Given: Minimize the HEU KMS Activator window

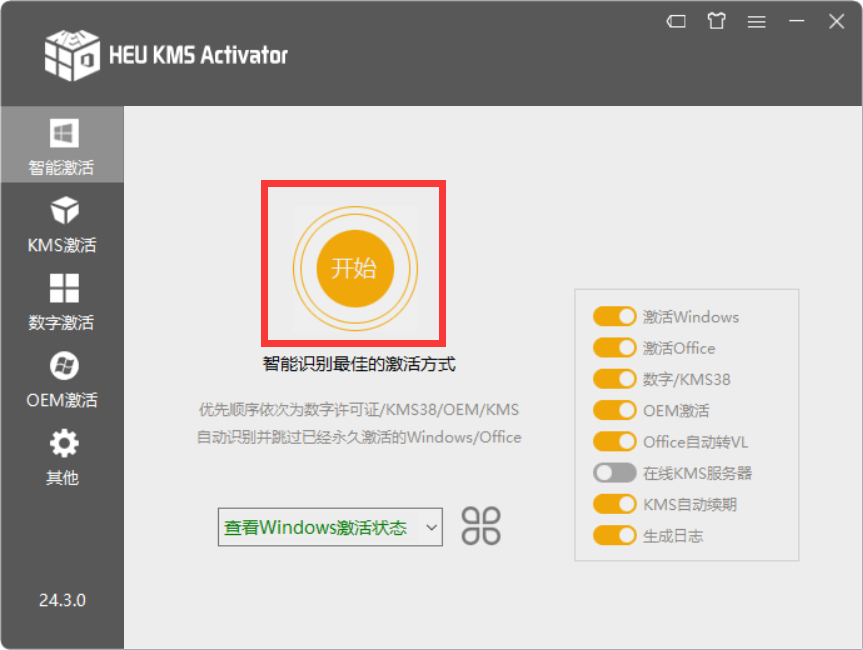Looking at the screenshot, I should [x=796, y=21].
